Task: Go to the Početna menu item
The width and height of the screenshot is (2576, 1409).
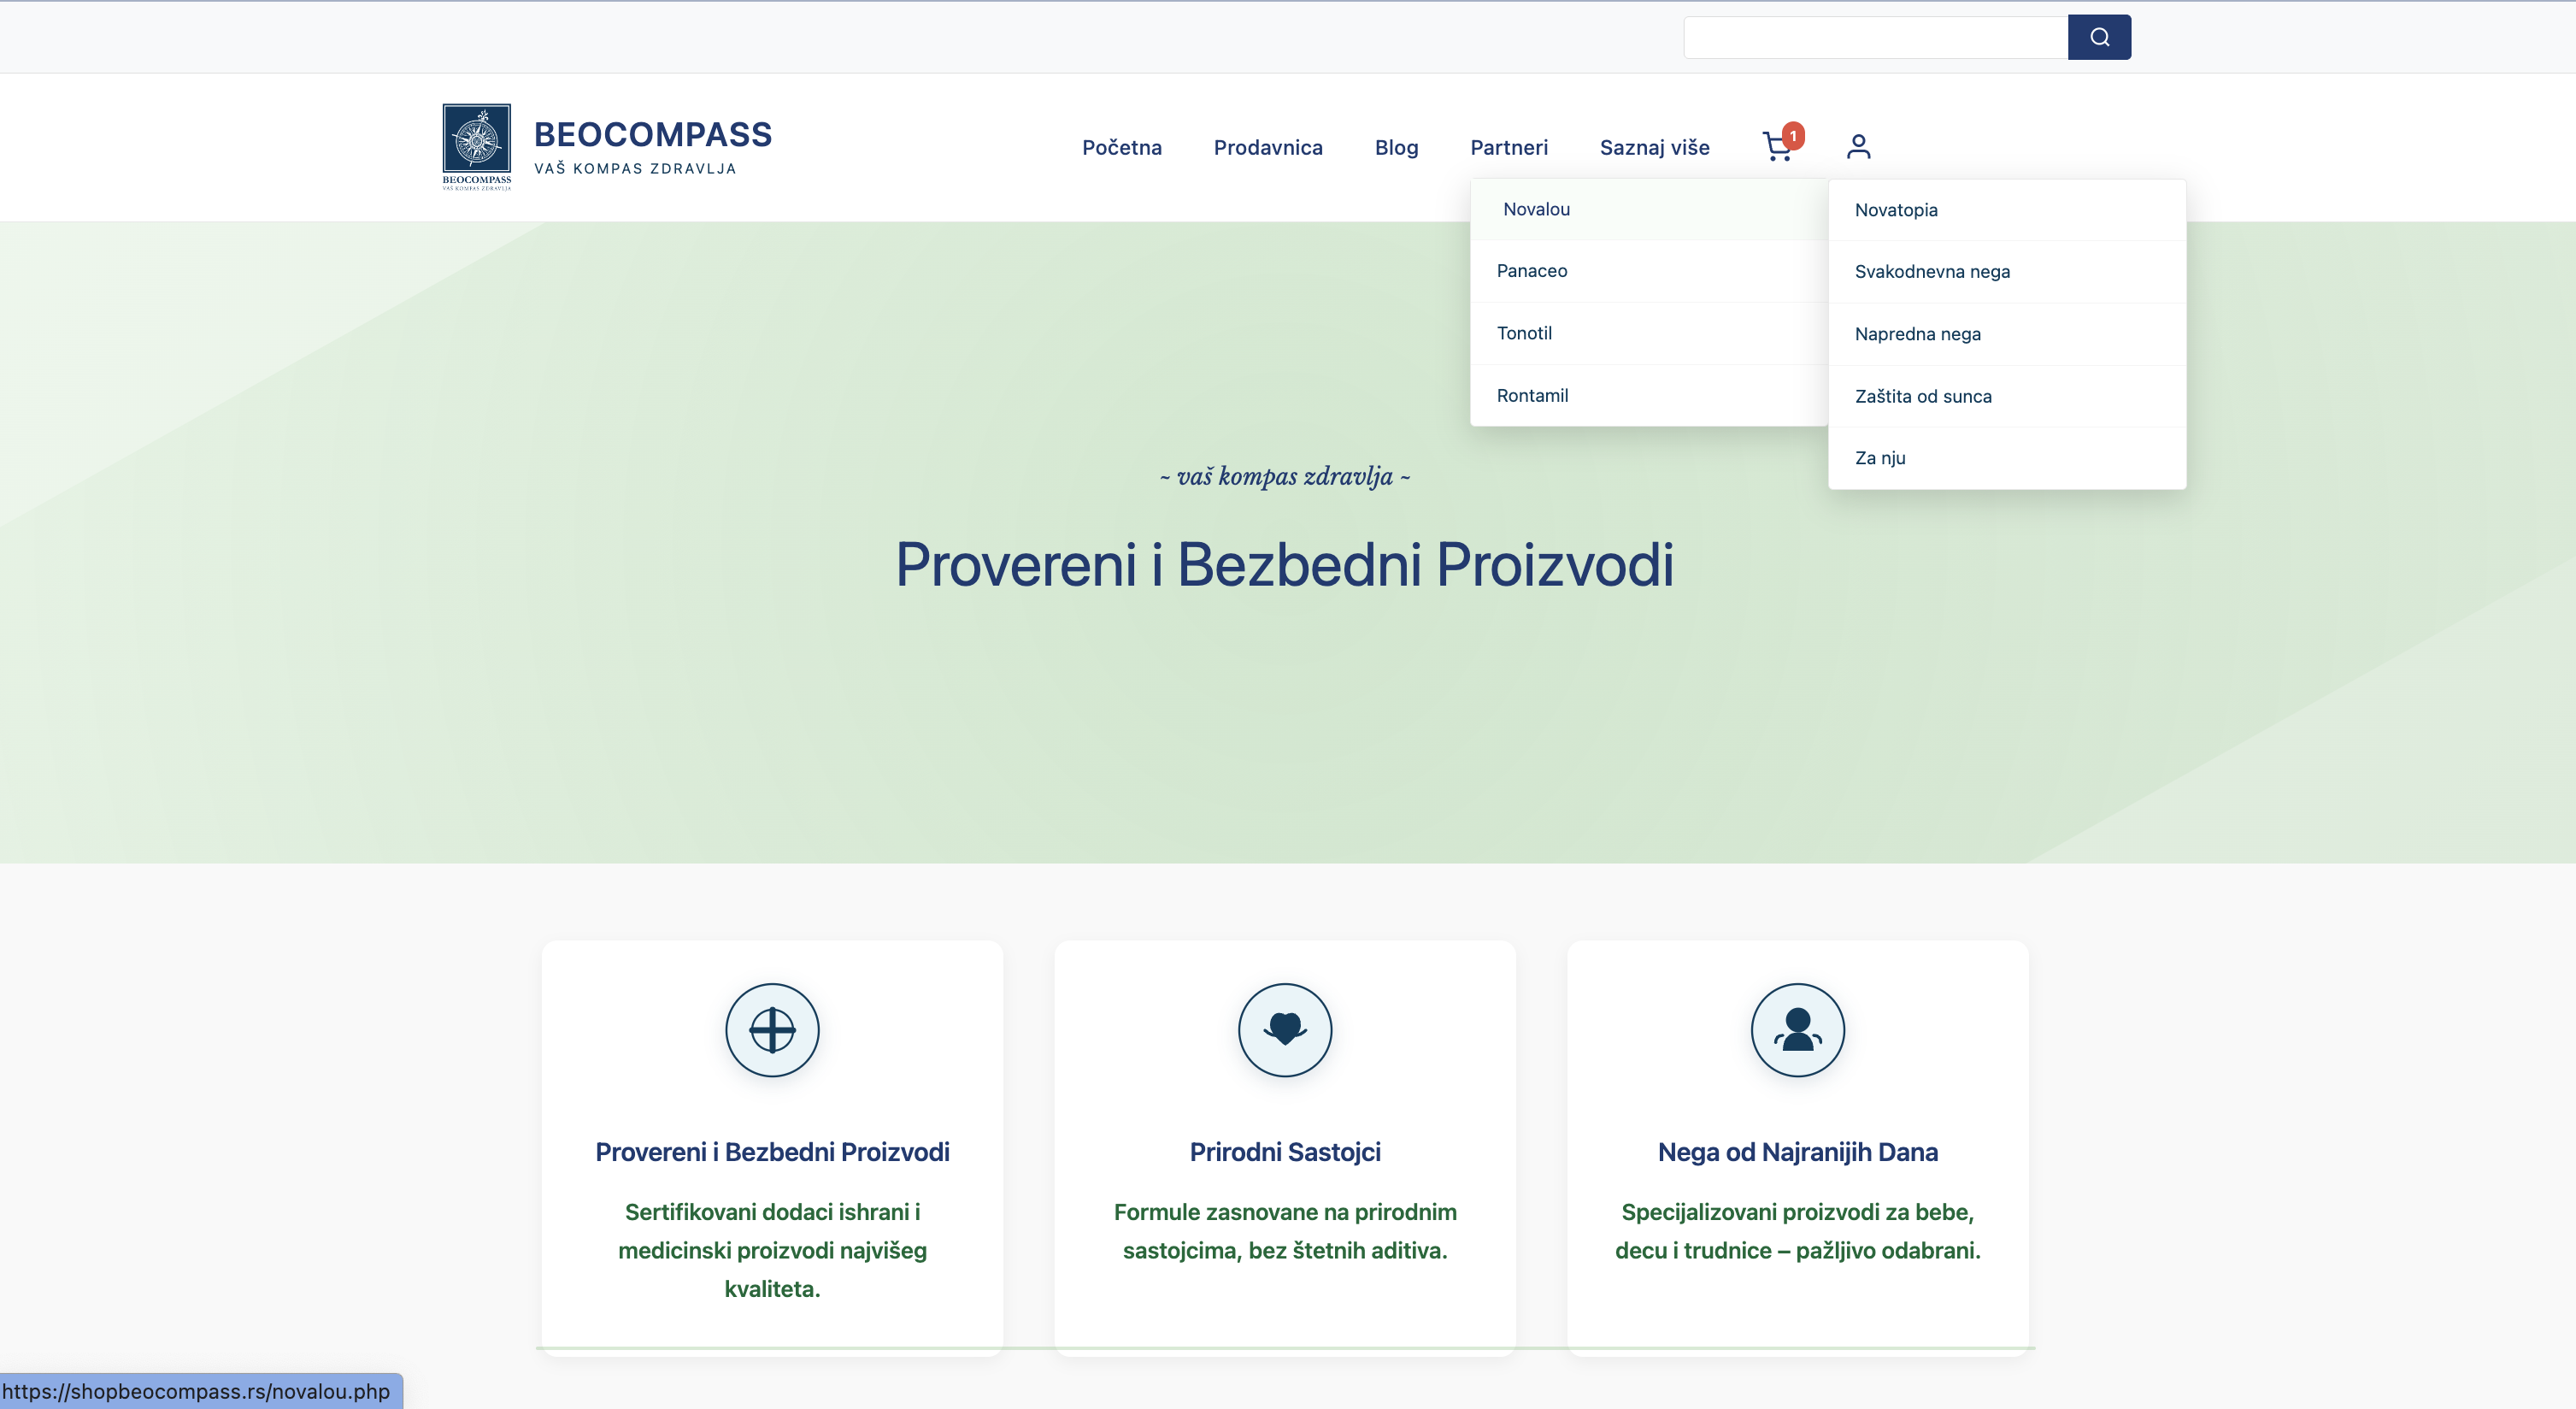Action: coord(1122,147)
